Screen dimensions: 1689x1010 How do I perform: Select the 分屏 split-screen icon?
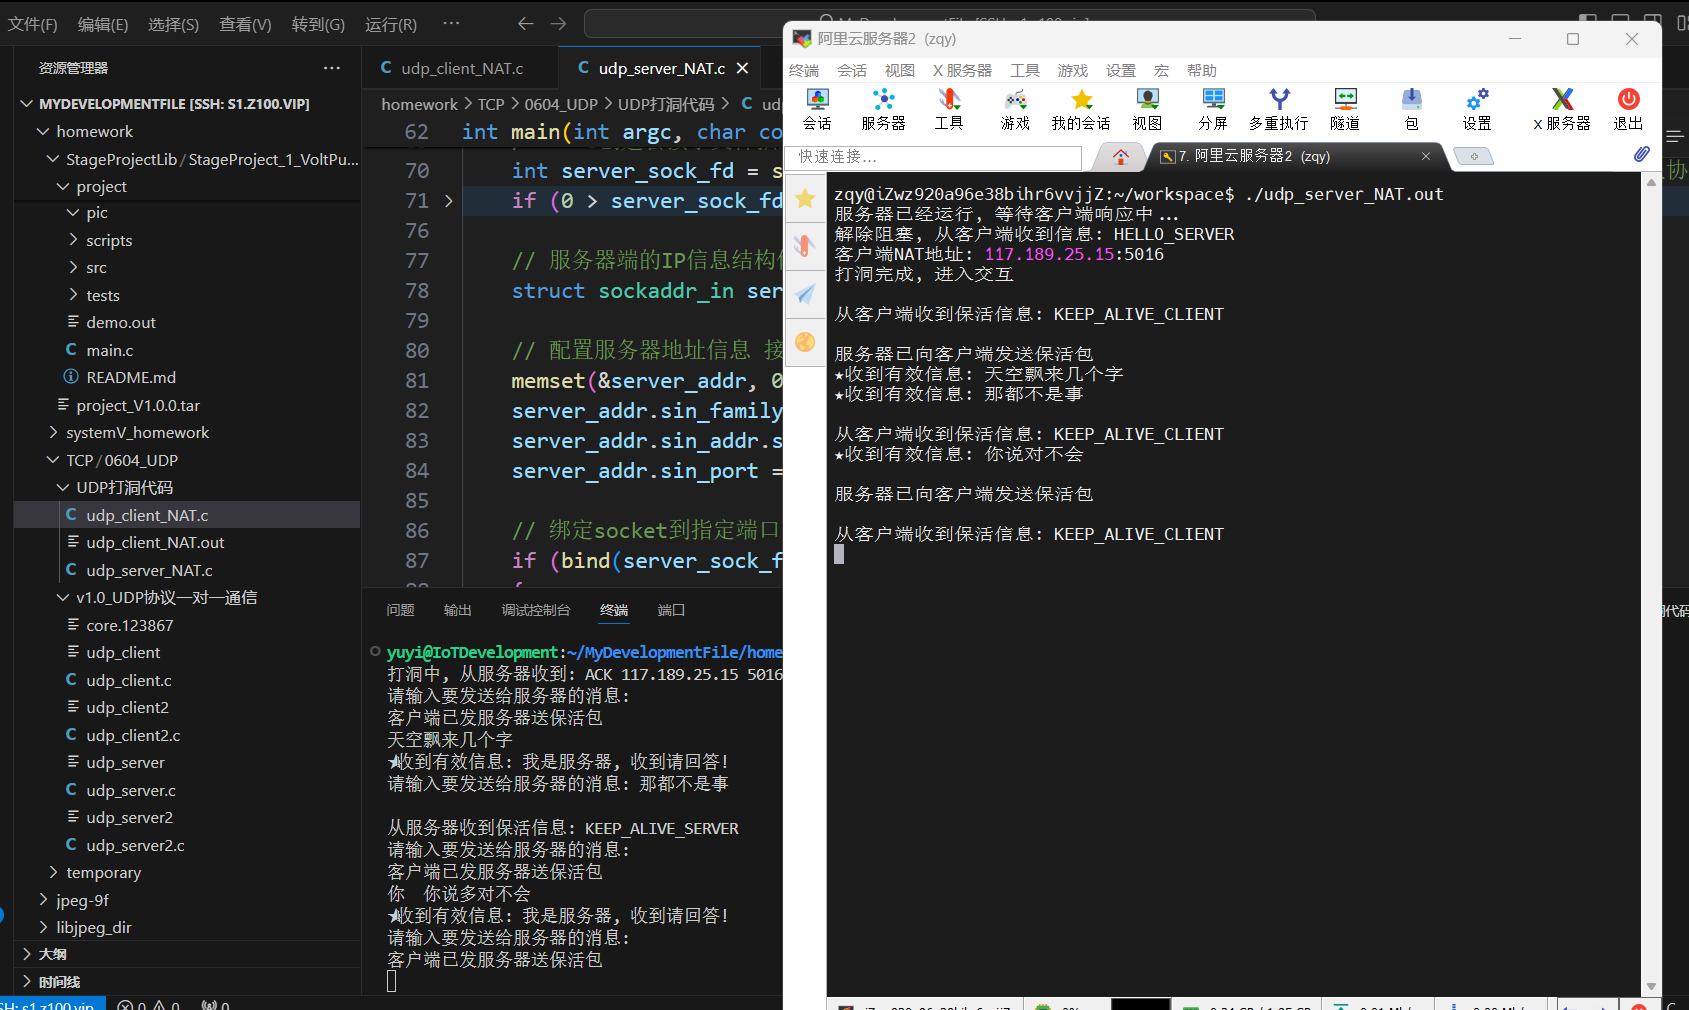coord(1213,109)
